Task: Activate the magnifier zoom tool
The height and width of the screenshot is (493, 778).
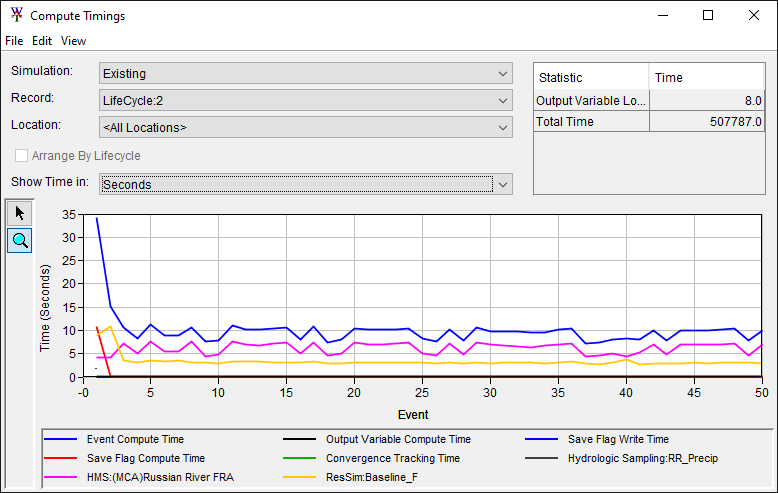Action: 19,241
